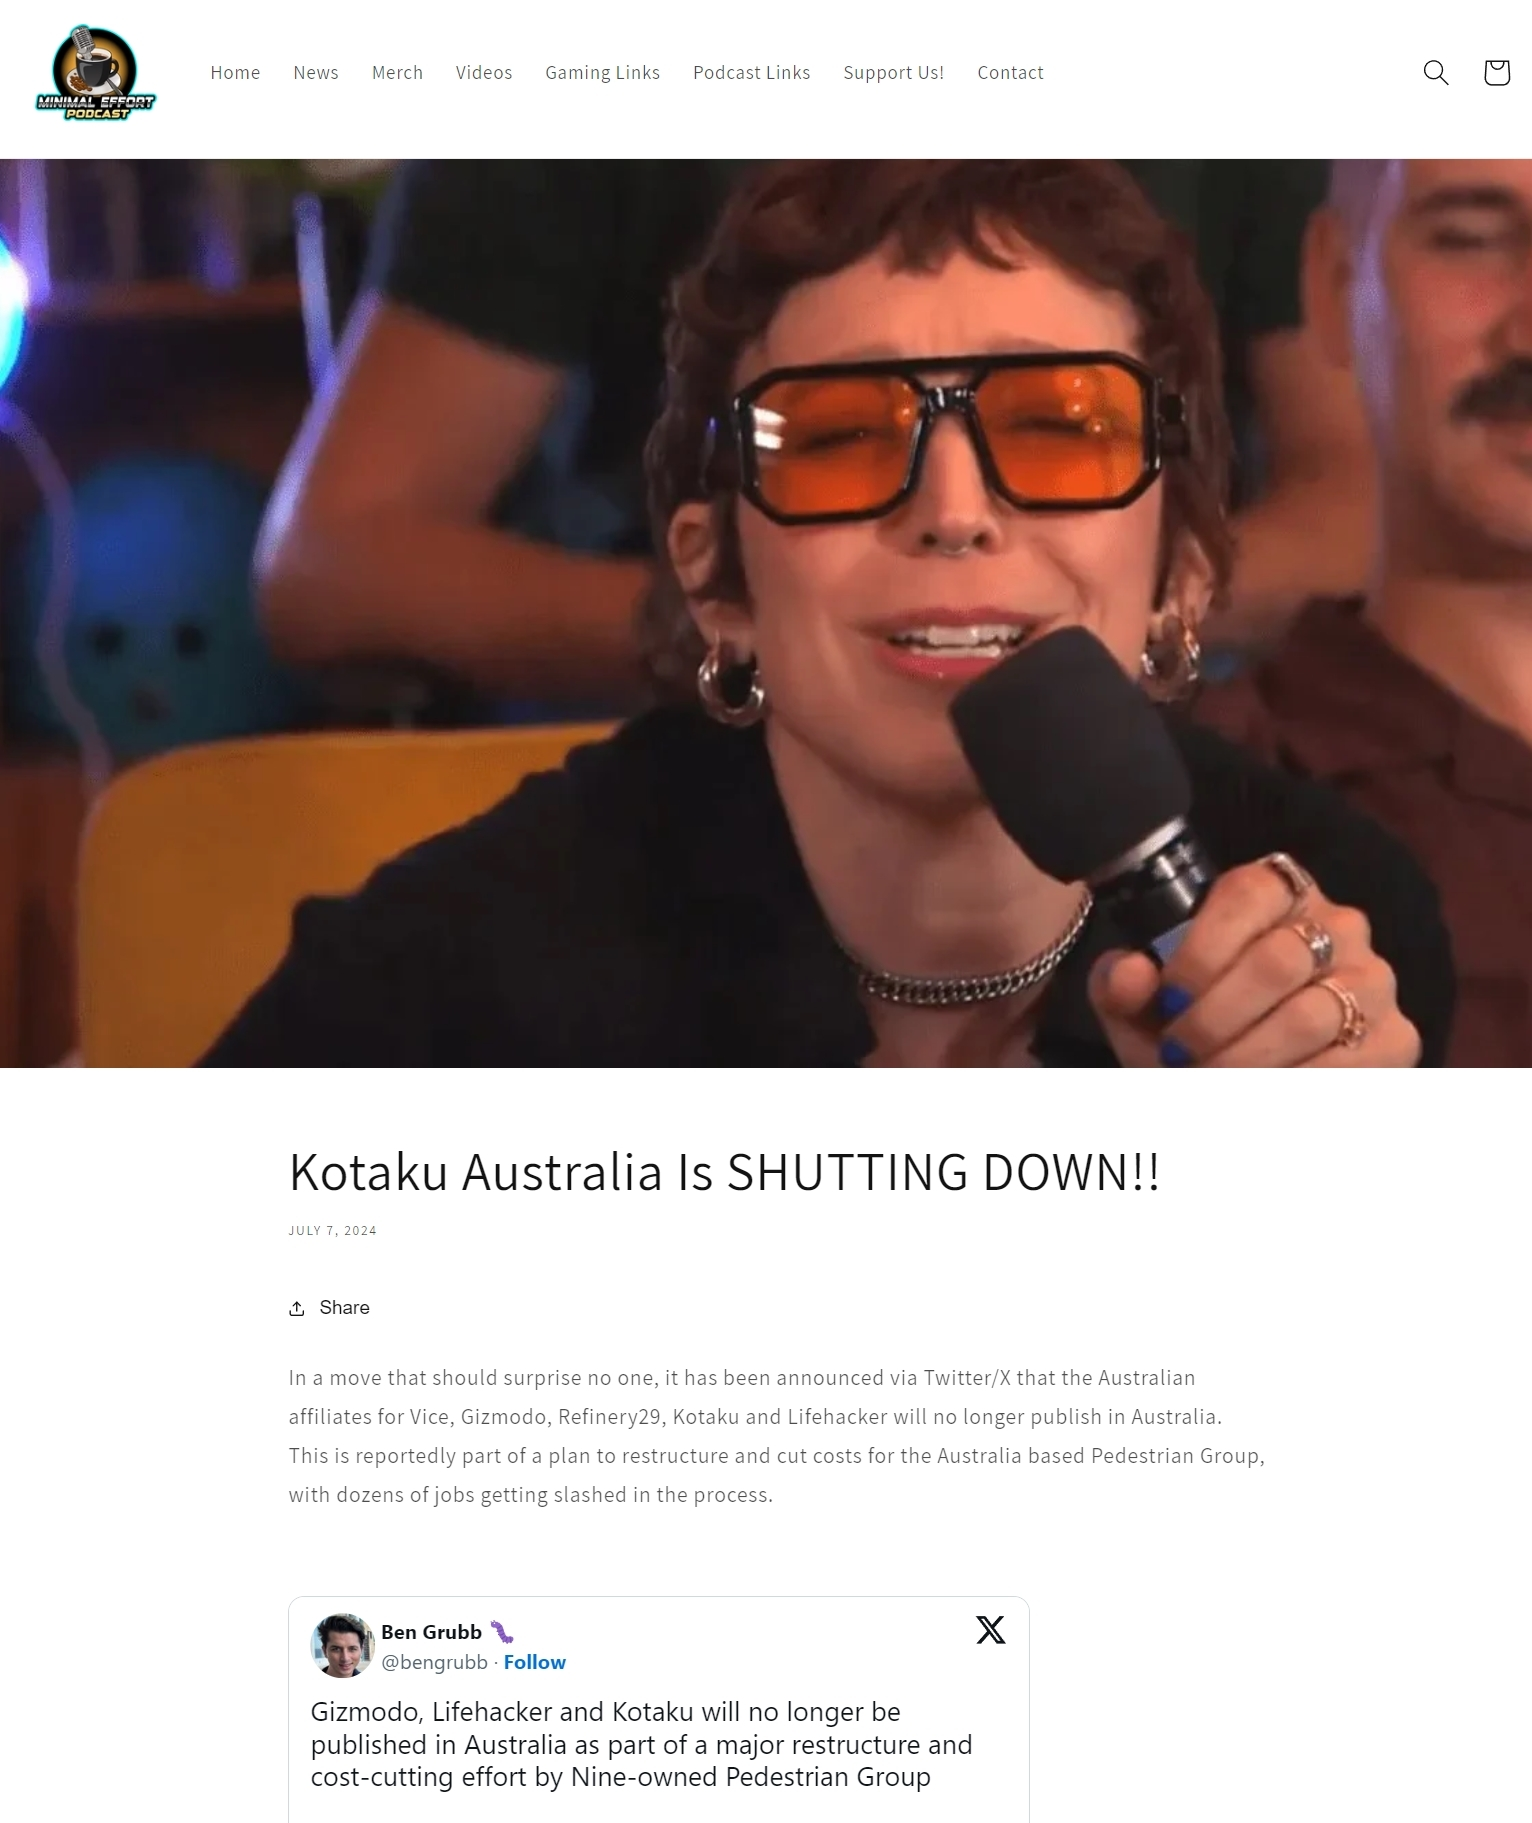The width and height of the screenshot is (1532, 1823).
Task: Click Ben Grubb's profile avatar
Action: point(342,1645)
